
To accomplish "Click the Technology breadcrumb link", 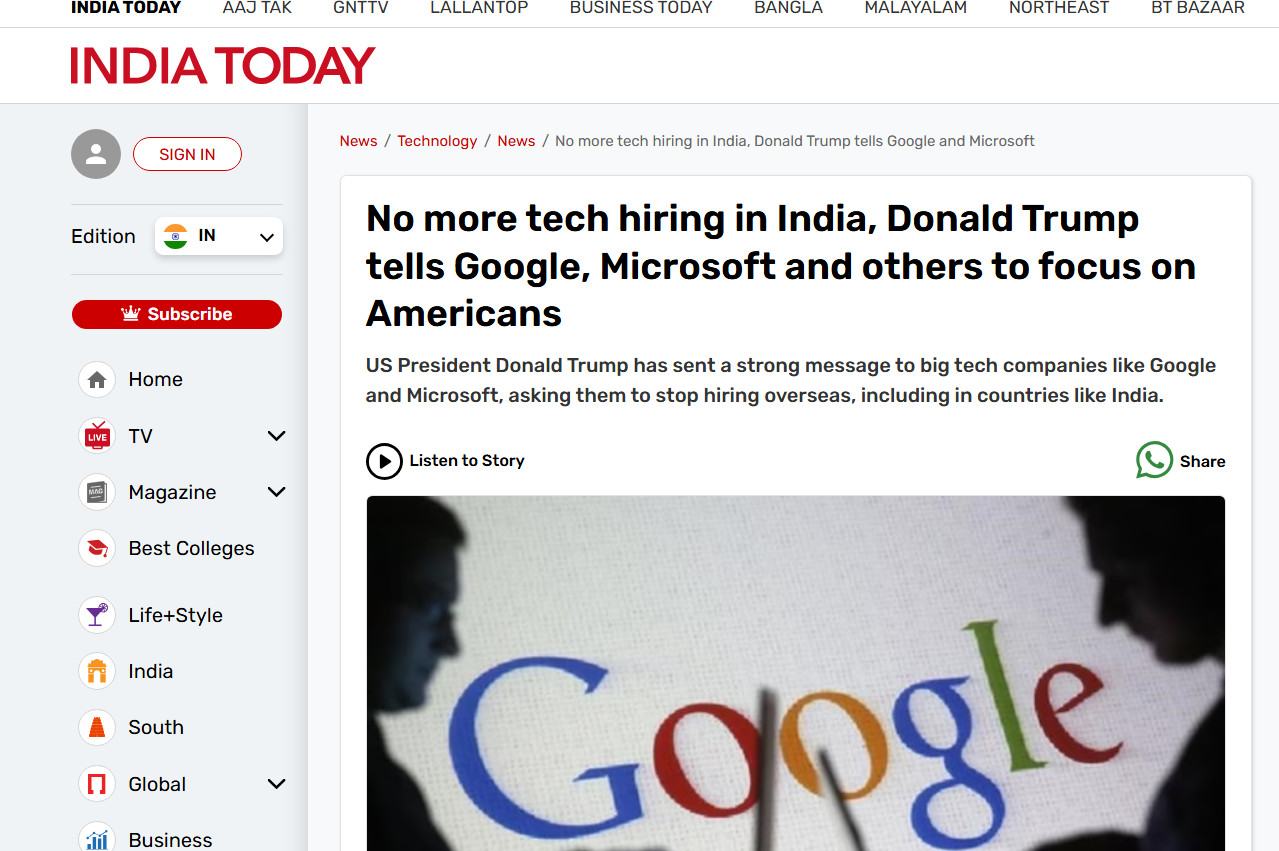I will 437,141.
